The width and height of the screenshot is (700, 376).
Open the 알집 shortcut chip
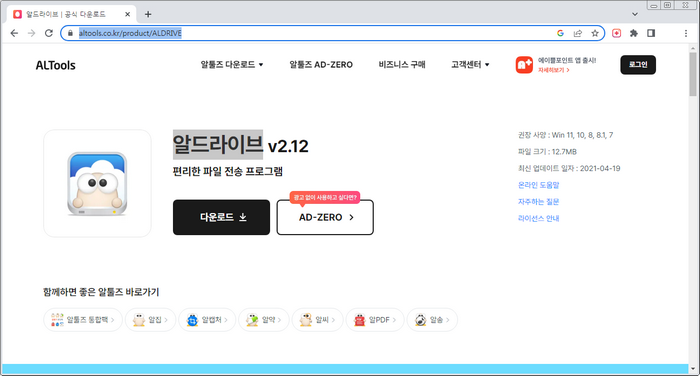[x=150, y=320]
